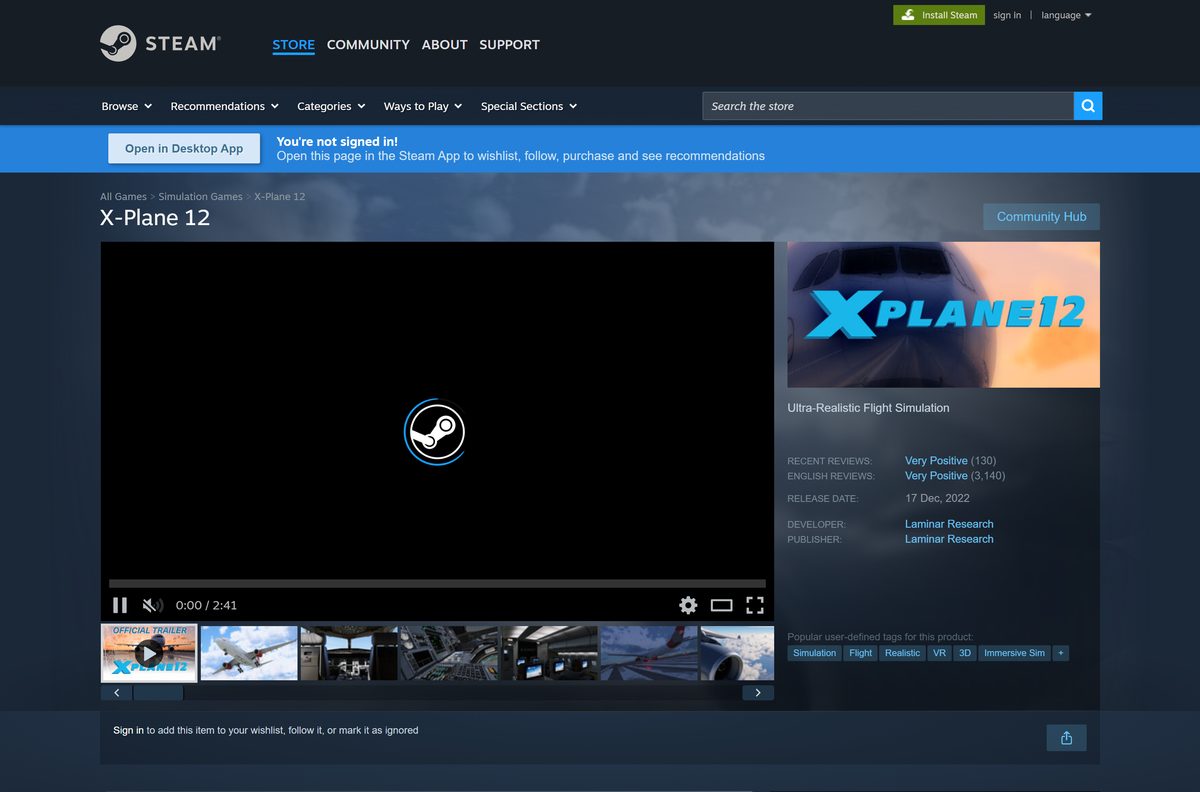1200x792 pixels.
Task: Expand the Ways to Play dropdown
Action: coord(423,106)
